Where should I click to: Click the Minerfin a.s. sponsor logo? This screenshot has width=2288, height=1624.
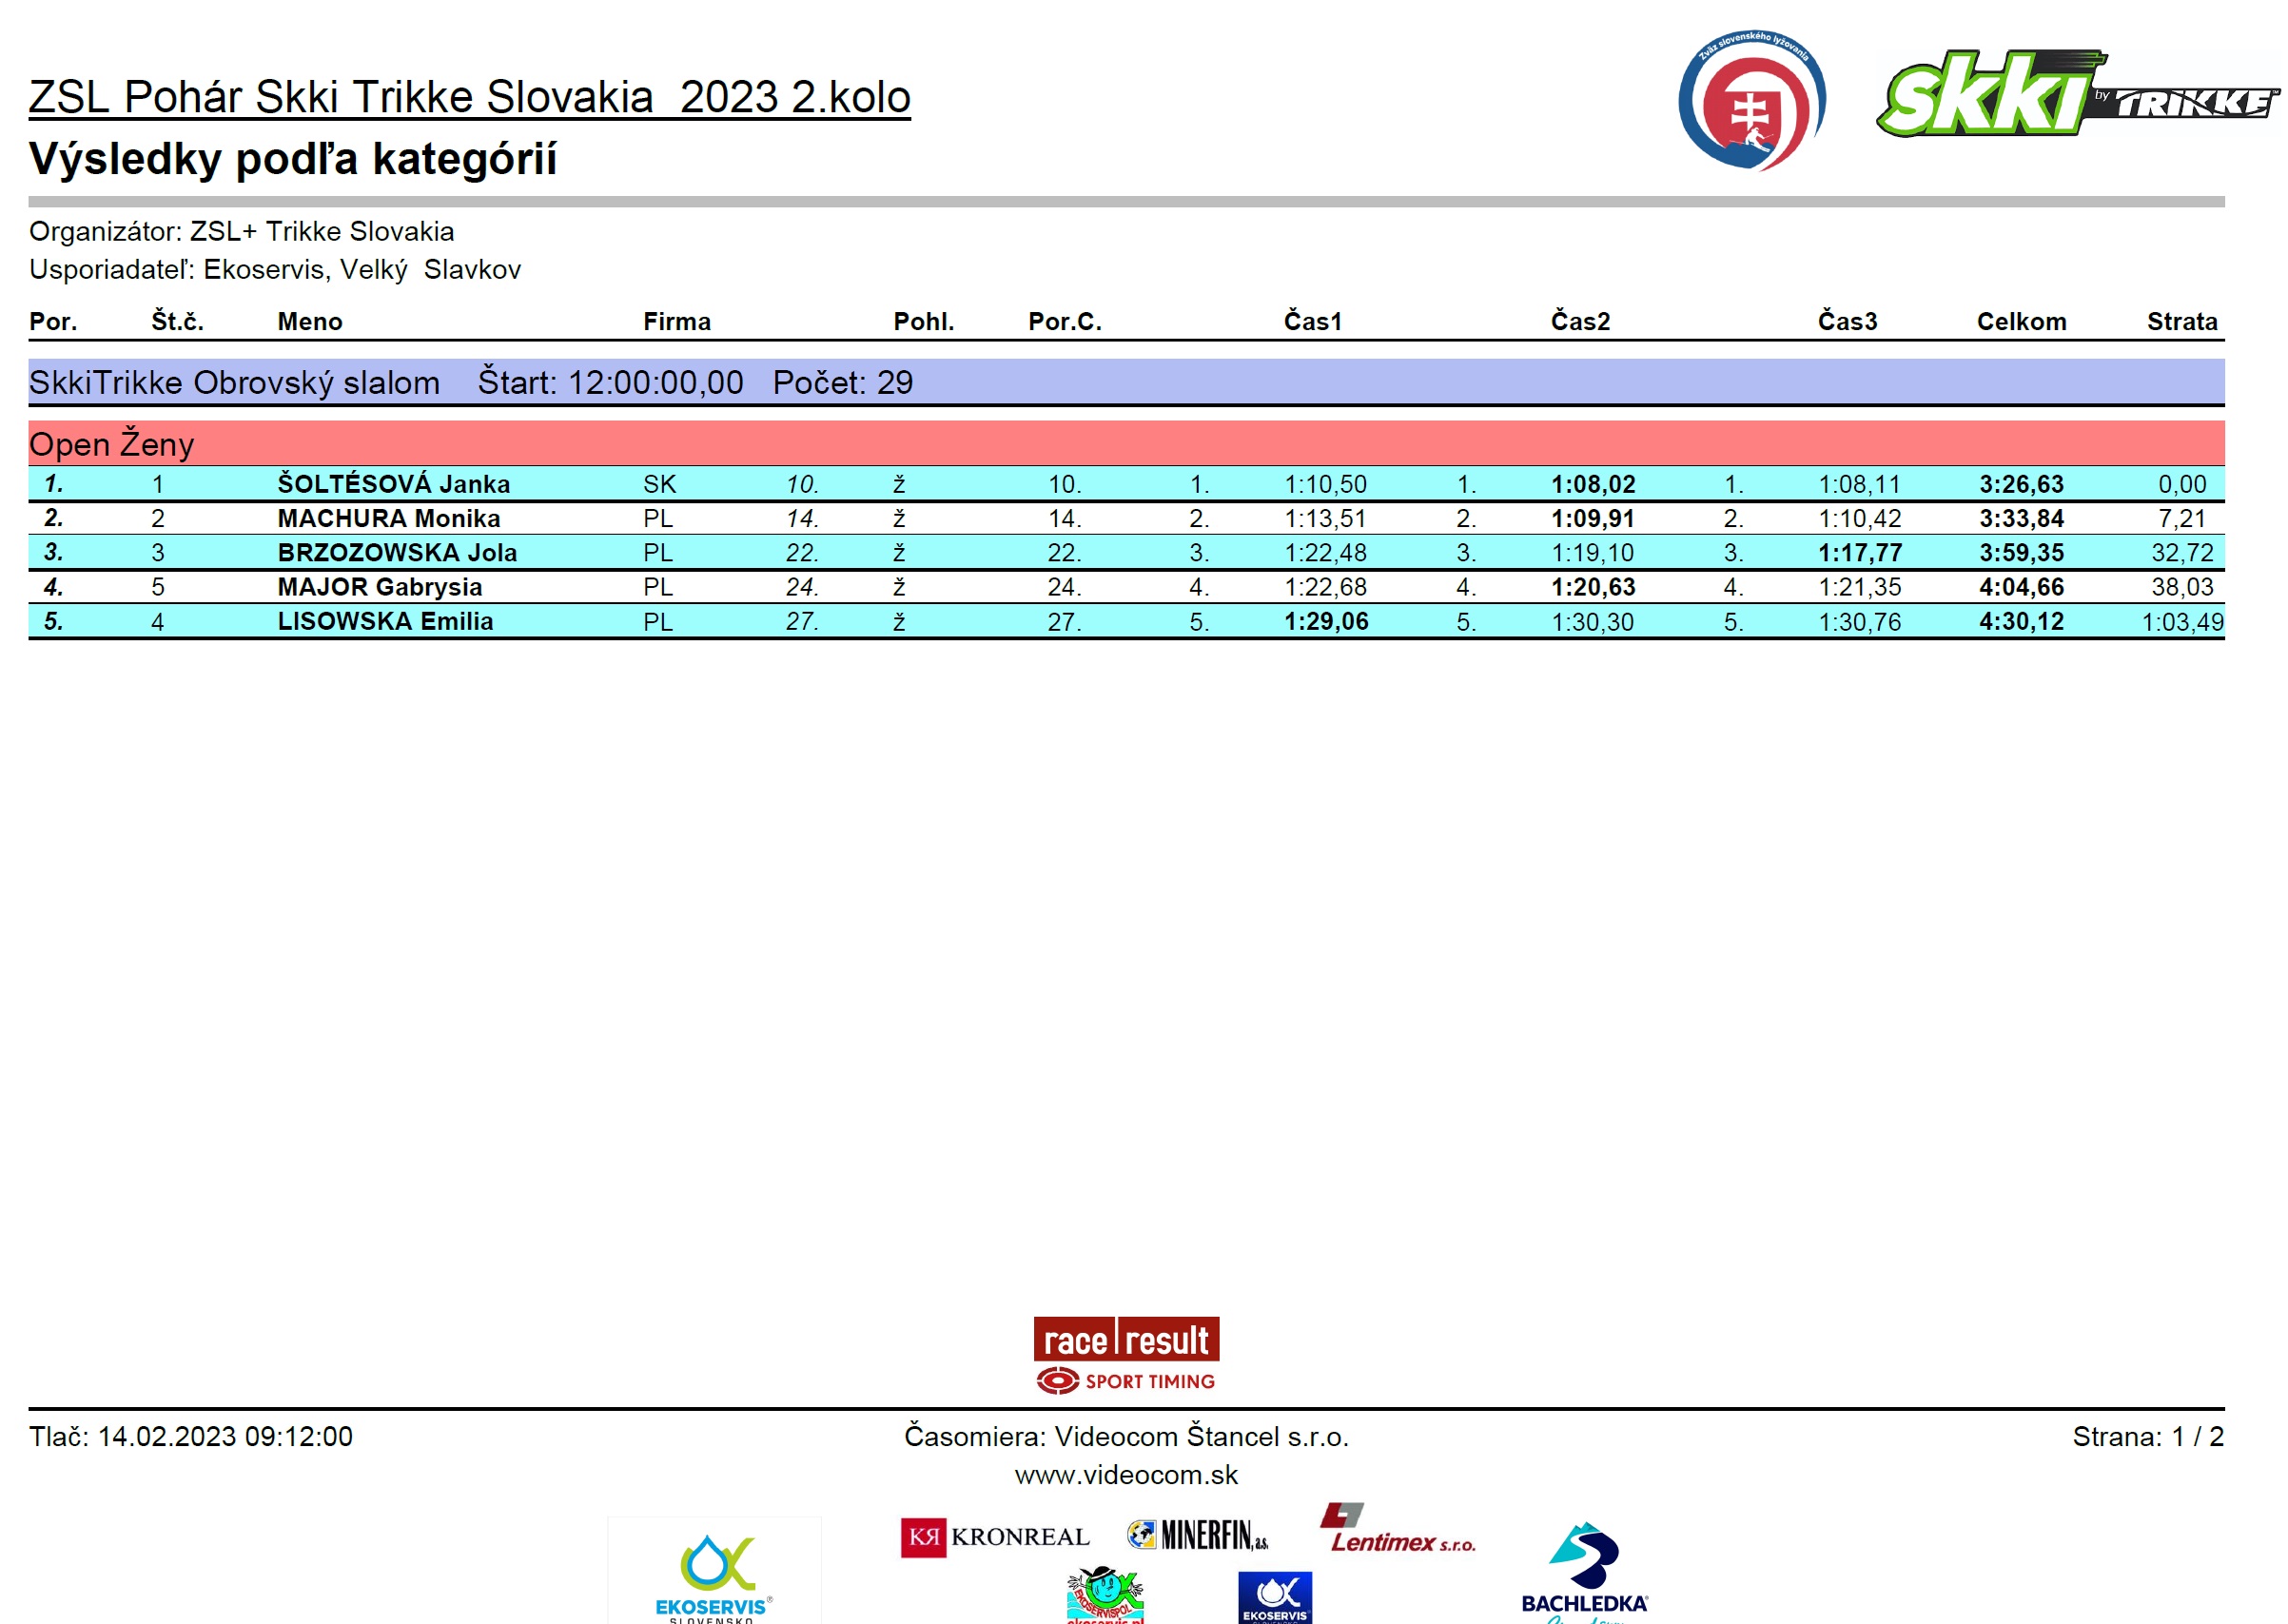(1197, 1535)
